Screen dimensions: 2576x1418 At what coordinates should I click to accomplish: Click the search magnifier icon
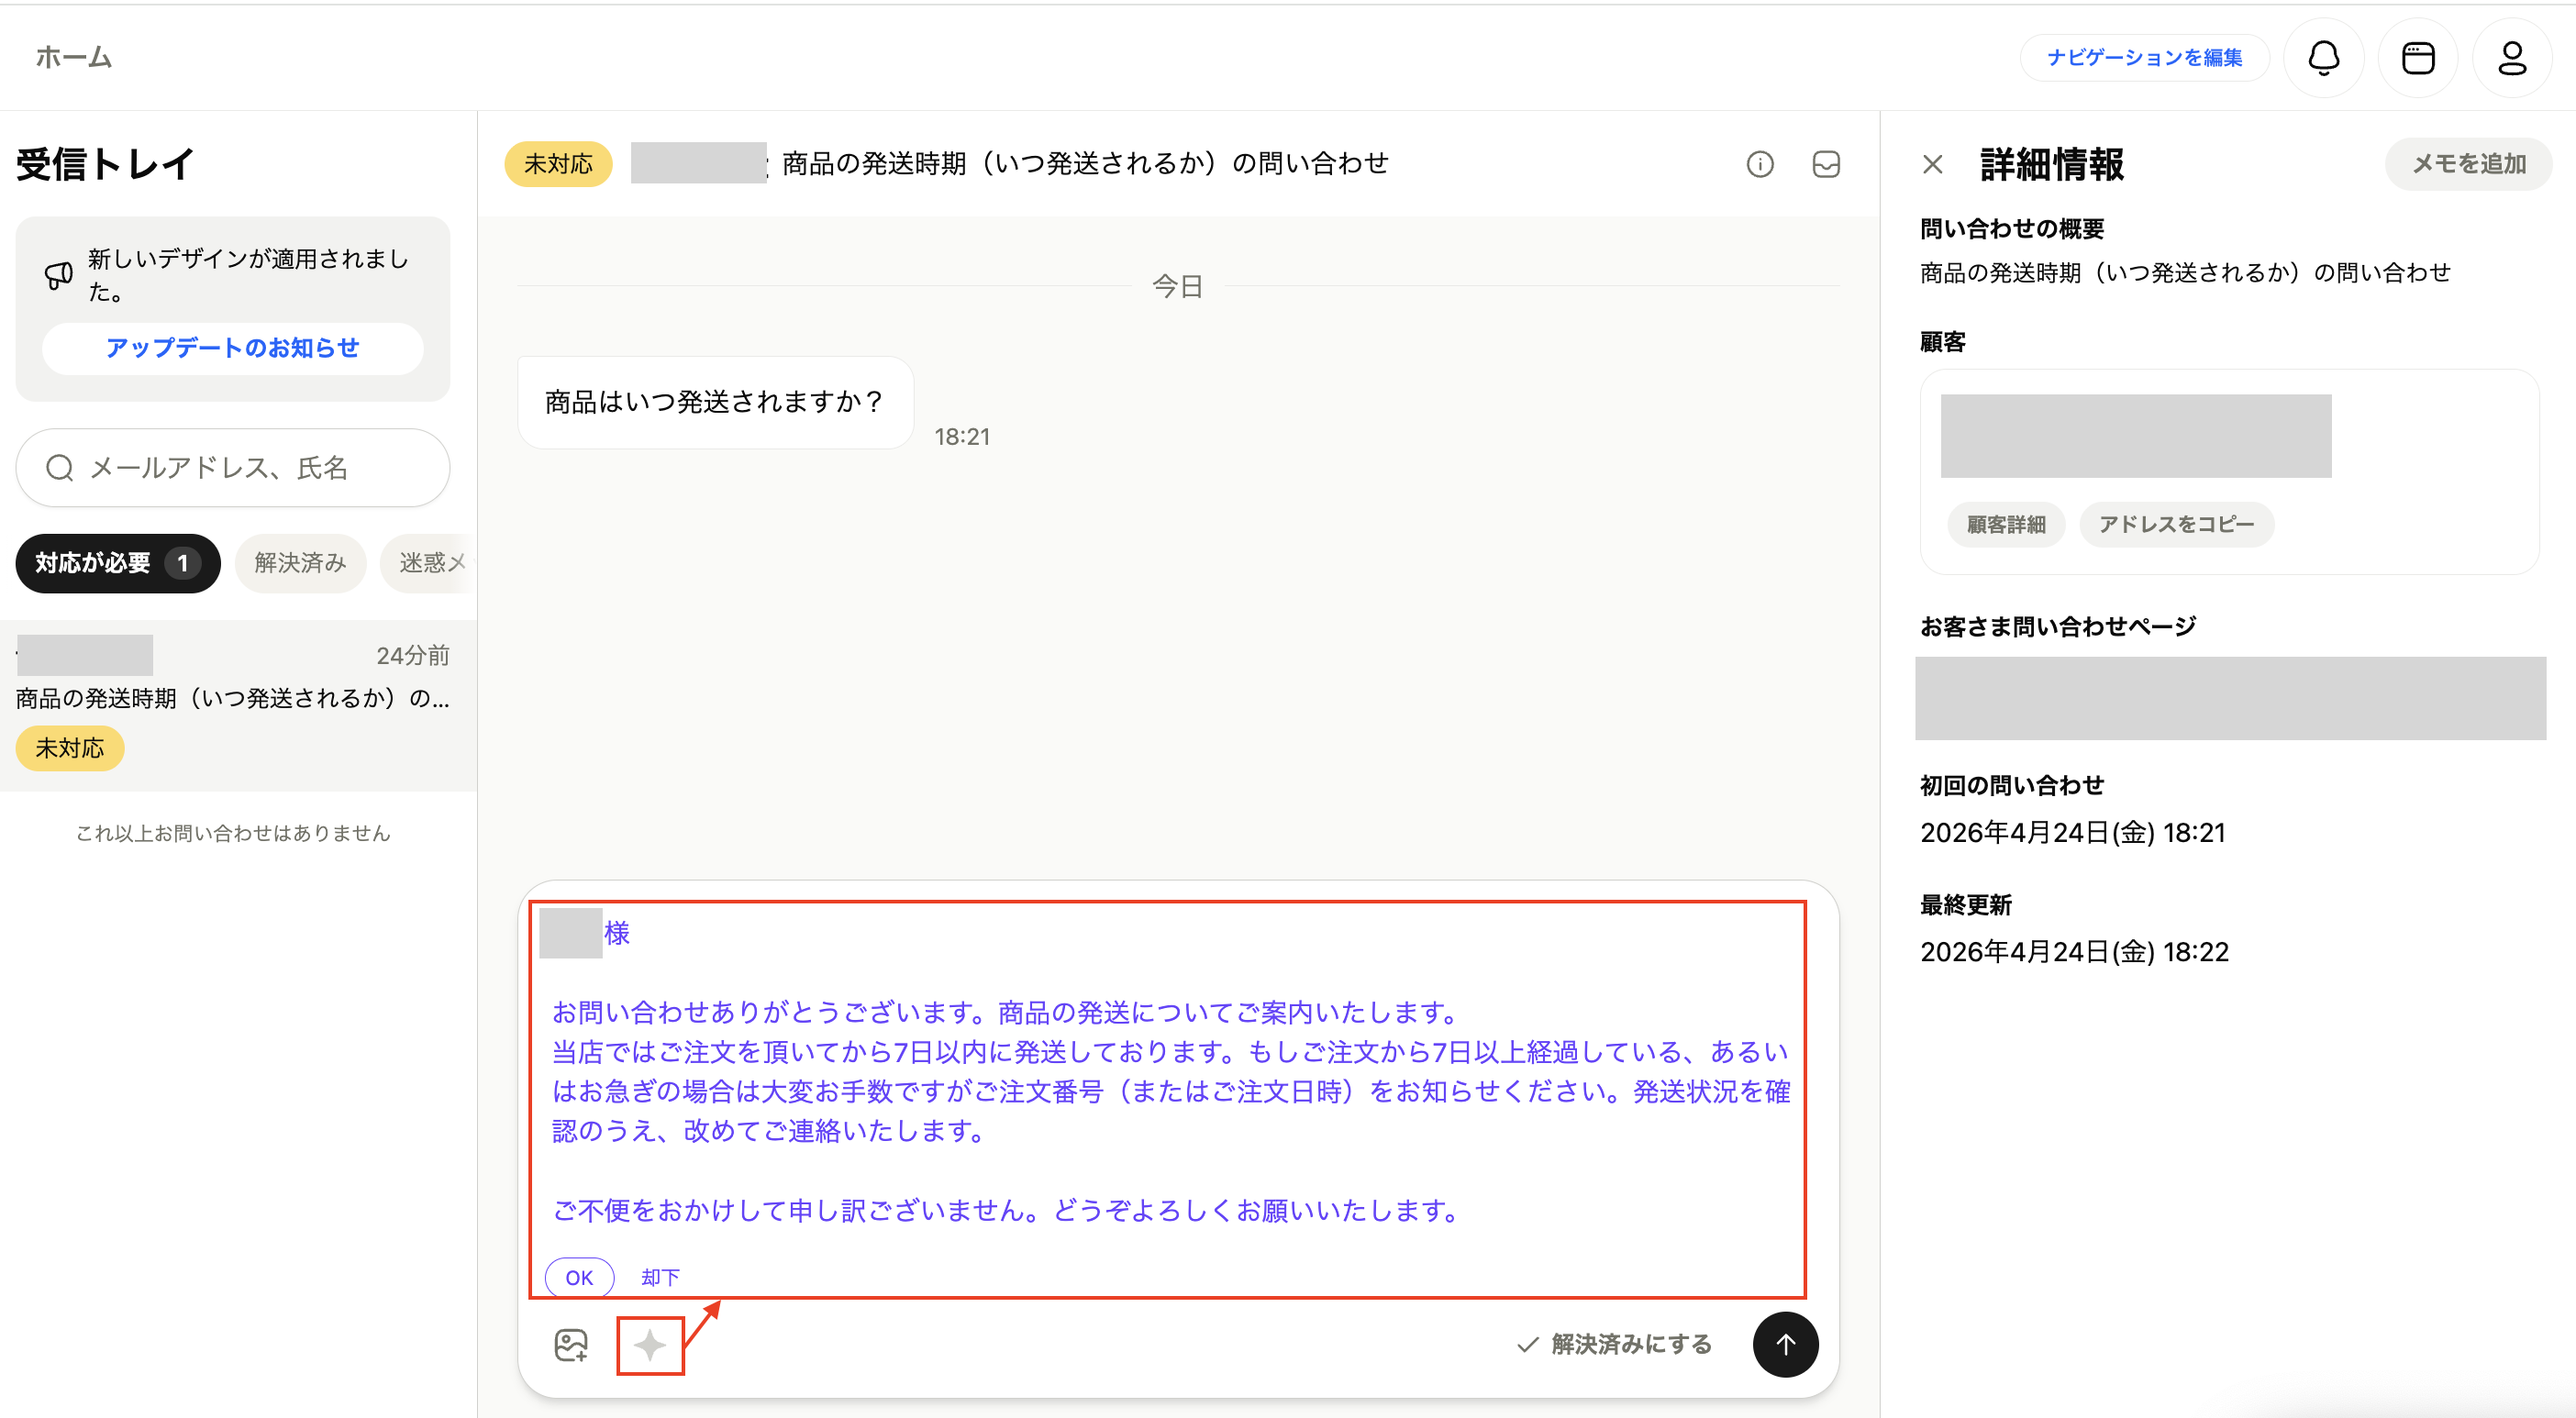(60, 467)
